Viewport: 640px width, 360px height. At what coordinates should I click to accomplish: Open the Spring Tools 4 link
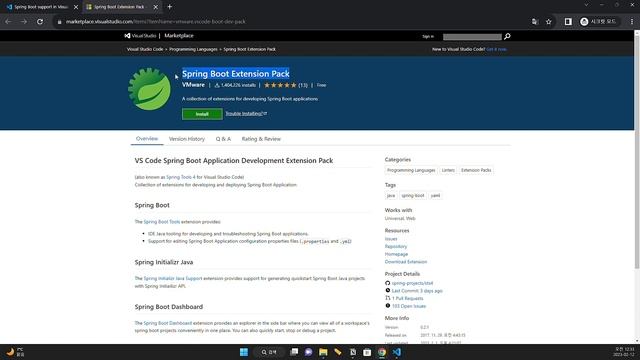pyautogui.click(x=180, y=177)
